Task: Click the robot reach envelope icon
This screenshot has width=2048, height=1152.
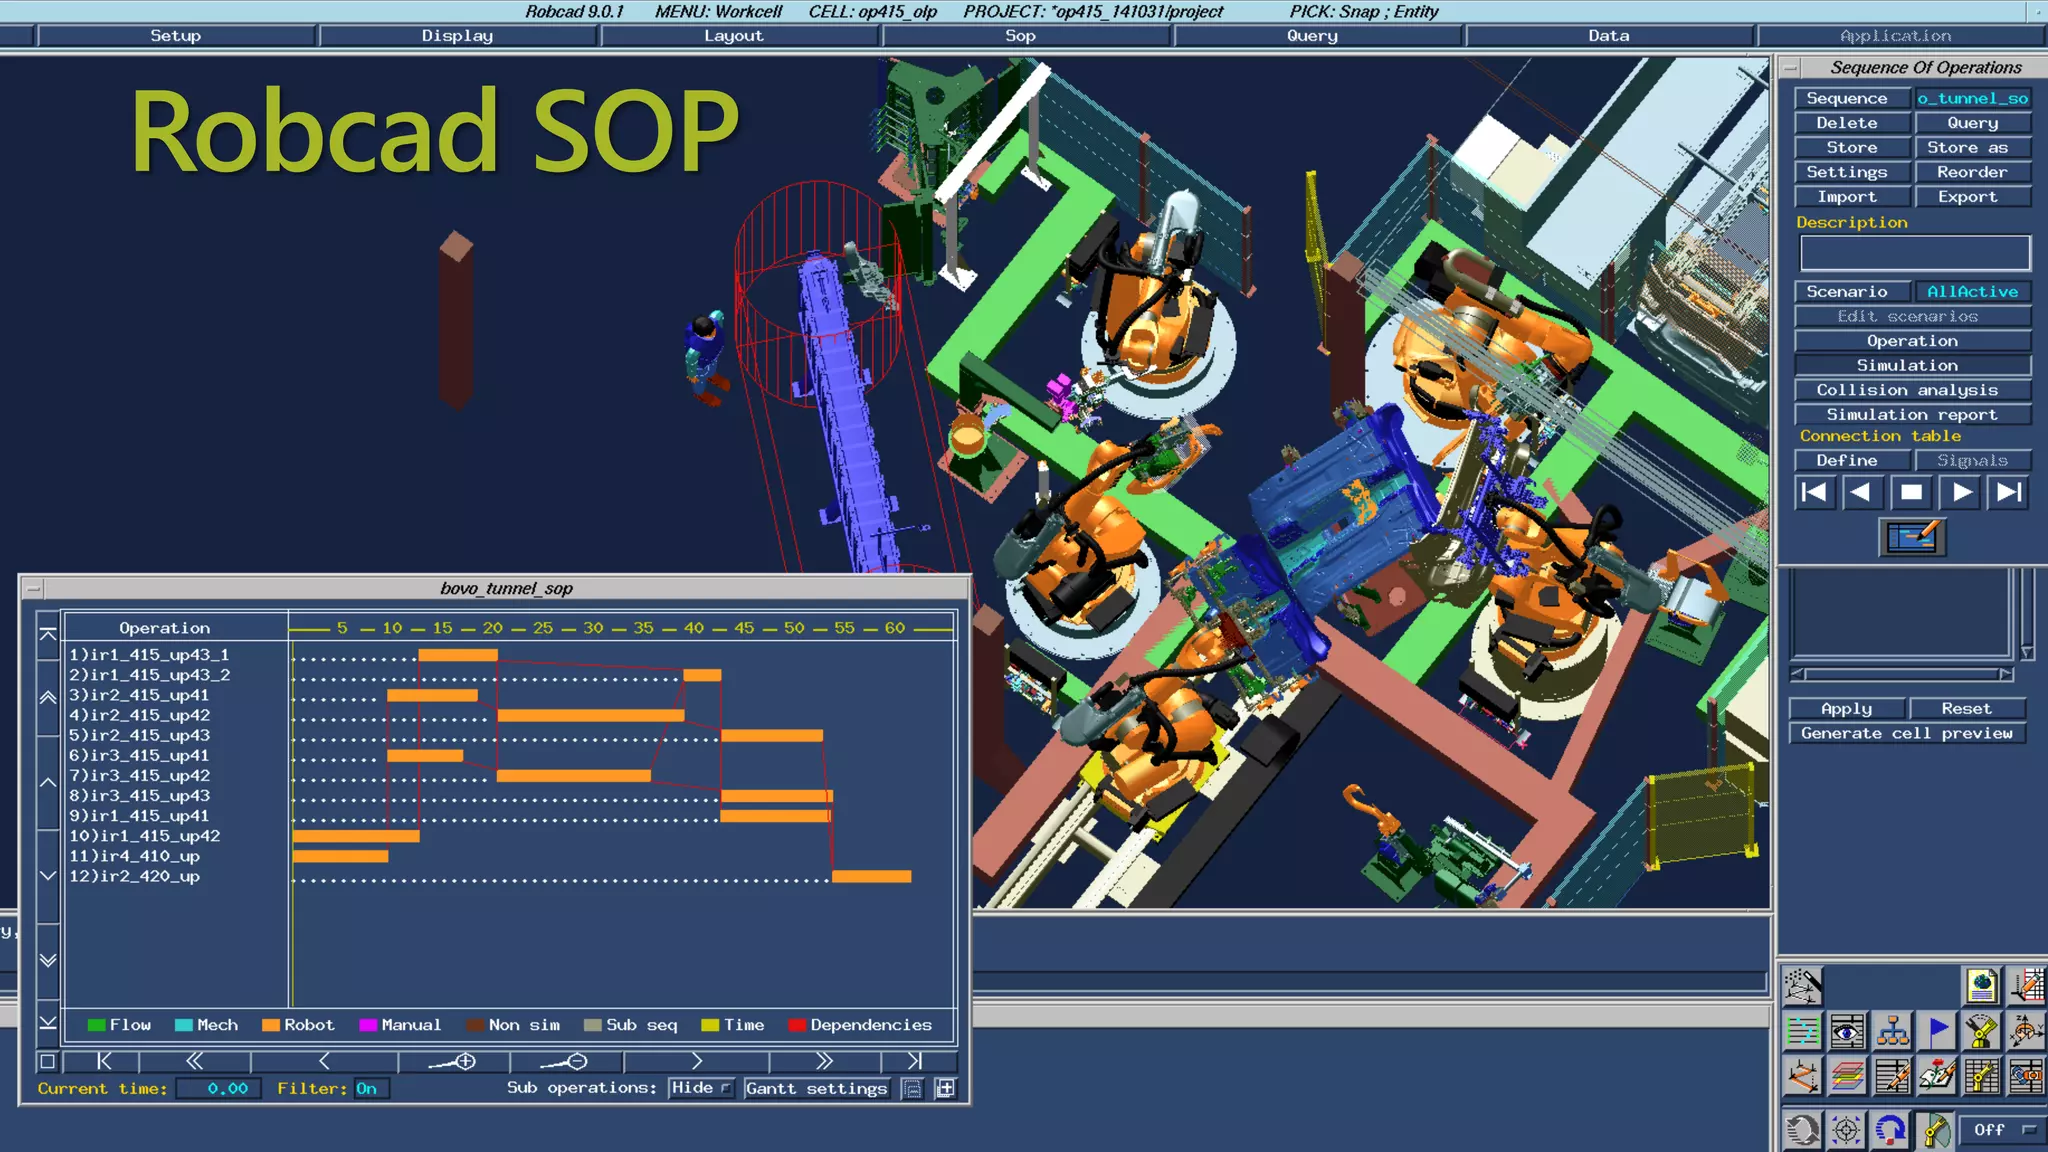Action: 1935,1130
